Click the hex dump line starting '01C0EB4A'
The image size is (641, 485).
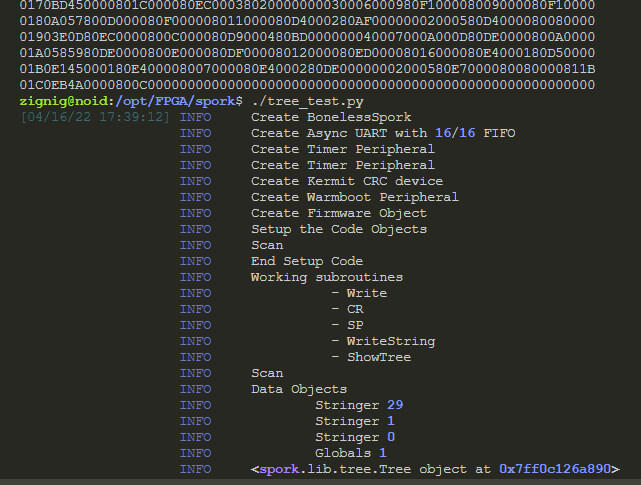coord(307,85)
